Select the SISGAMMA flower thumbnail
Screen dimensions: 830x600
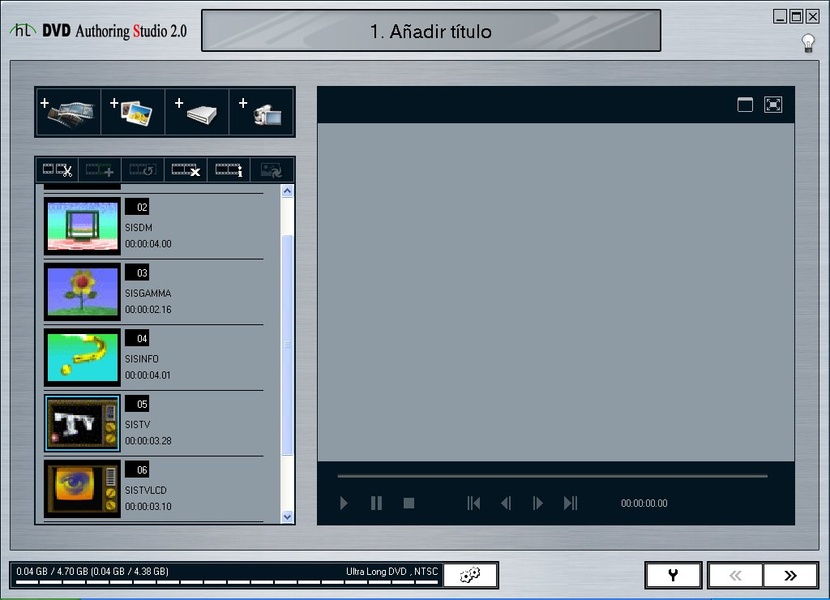pos(82,292)
